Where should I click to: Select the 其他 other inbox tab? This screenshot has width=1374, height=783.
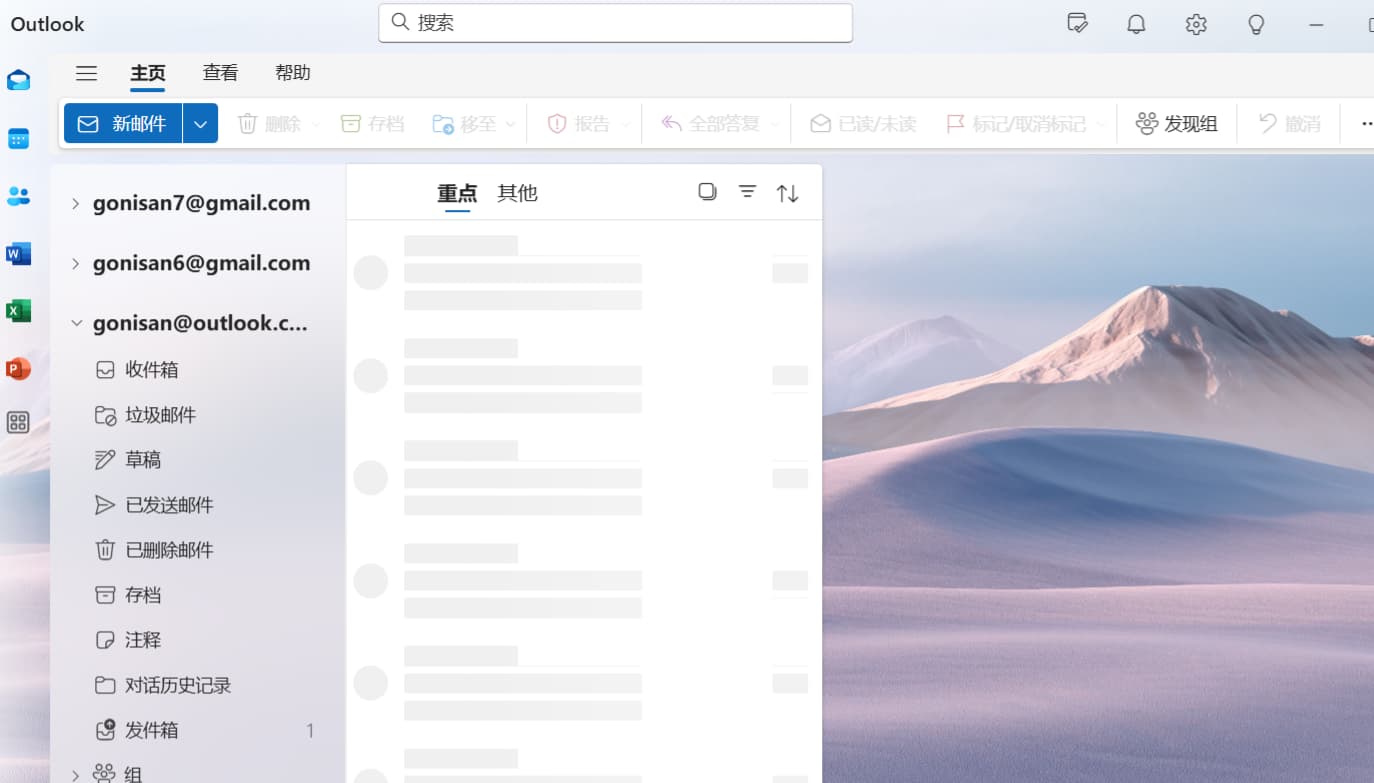517,193
